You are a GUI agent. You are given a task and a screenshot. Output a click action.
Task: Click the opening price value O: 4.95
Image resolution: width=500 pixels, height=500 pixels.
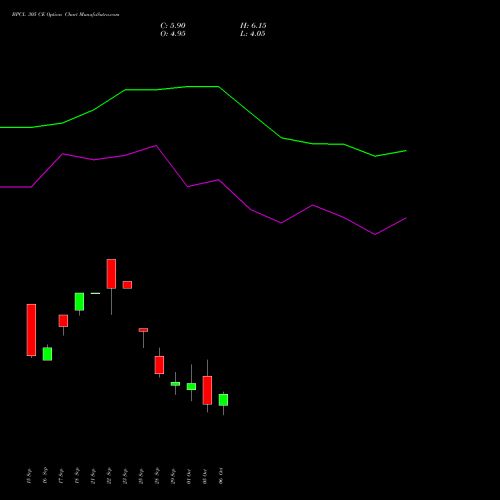click(x=173, y=34)
